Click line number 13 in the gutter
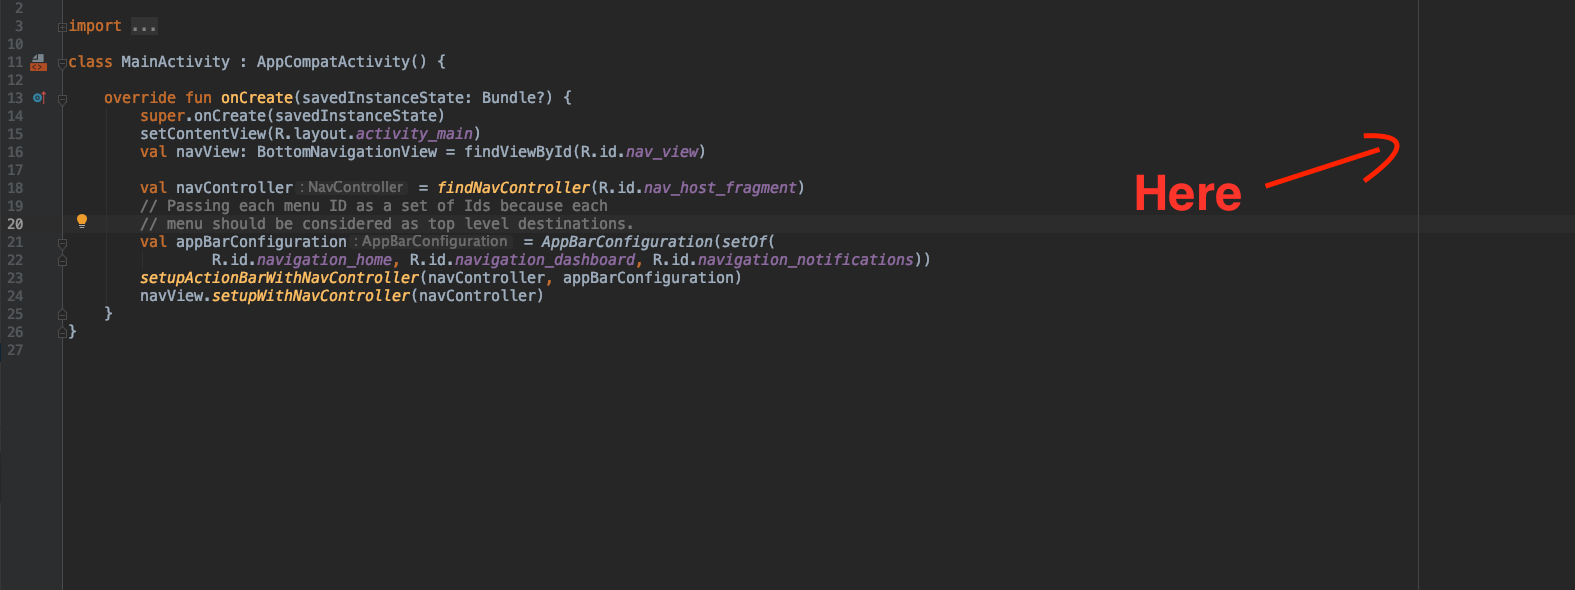1575x590 pixels. click(15, 98)
